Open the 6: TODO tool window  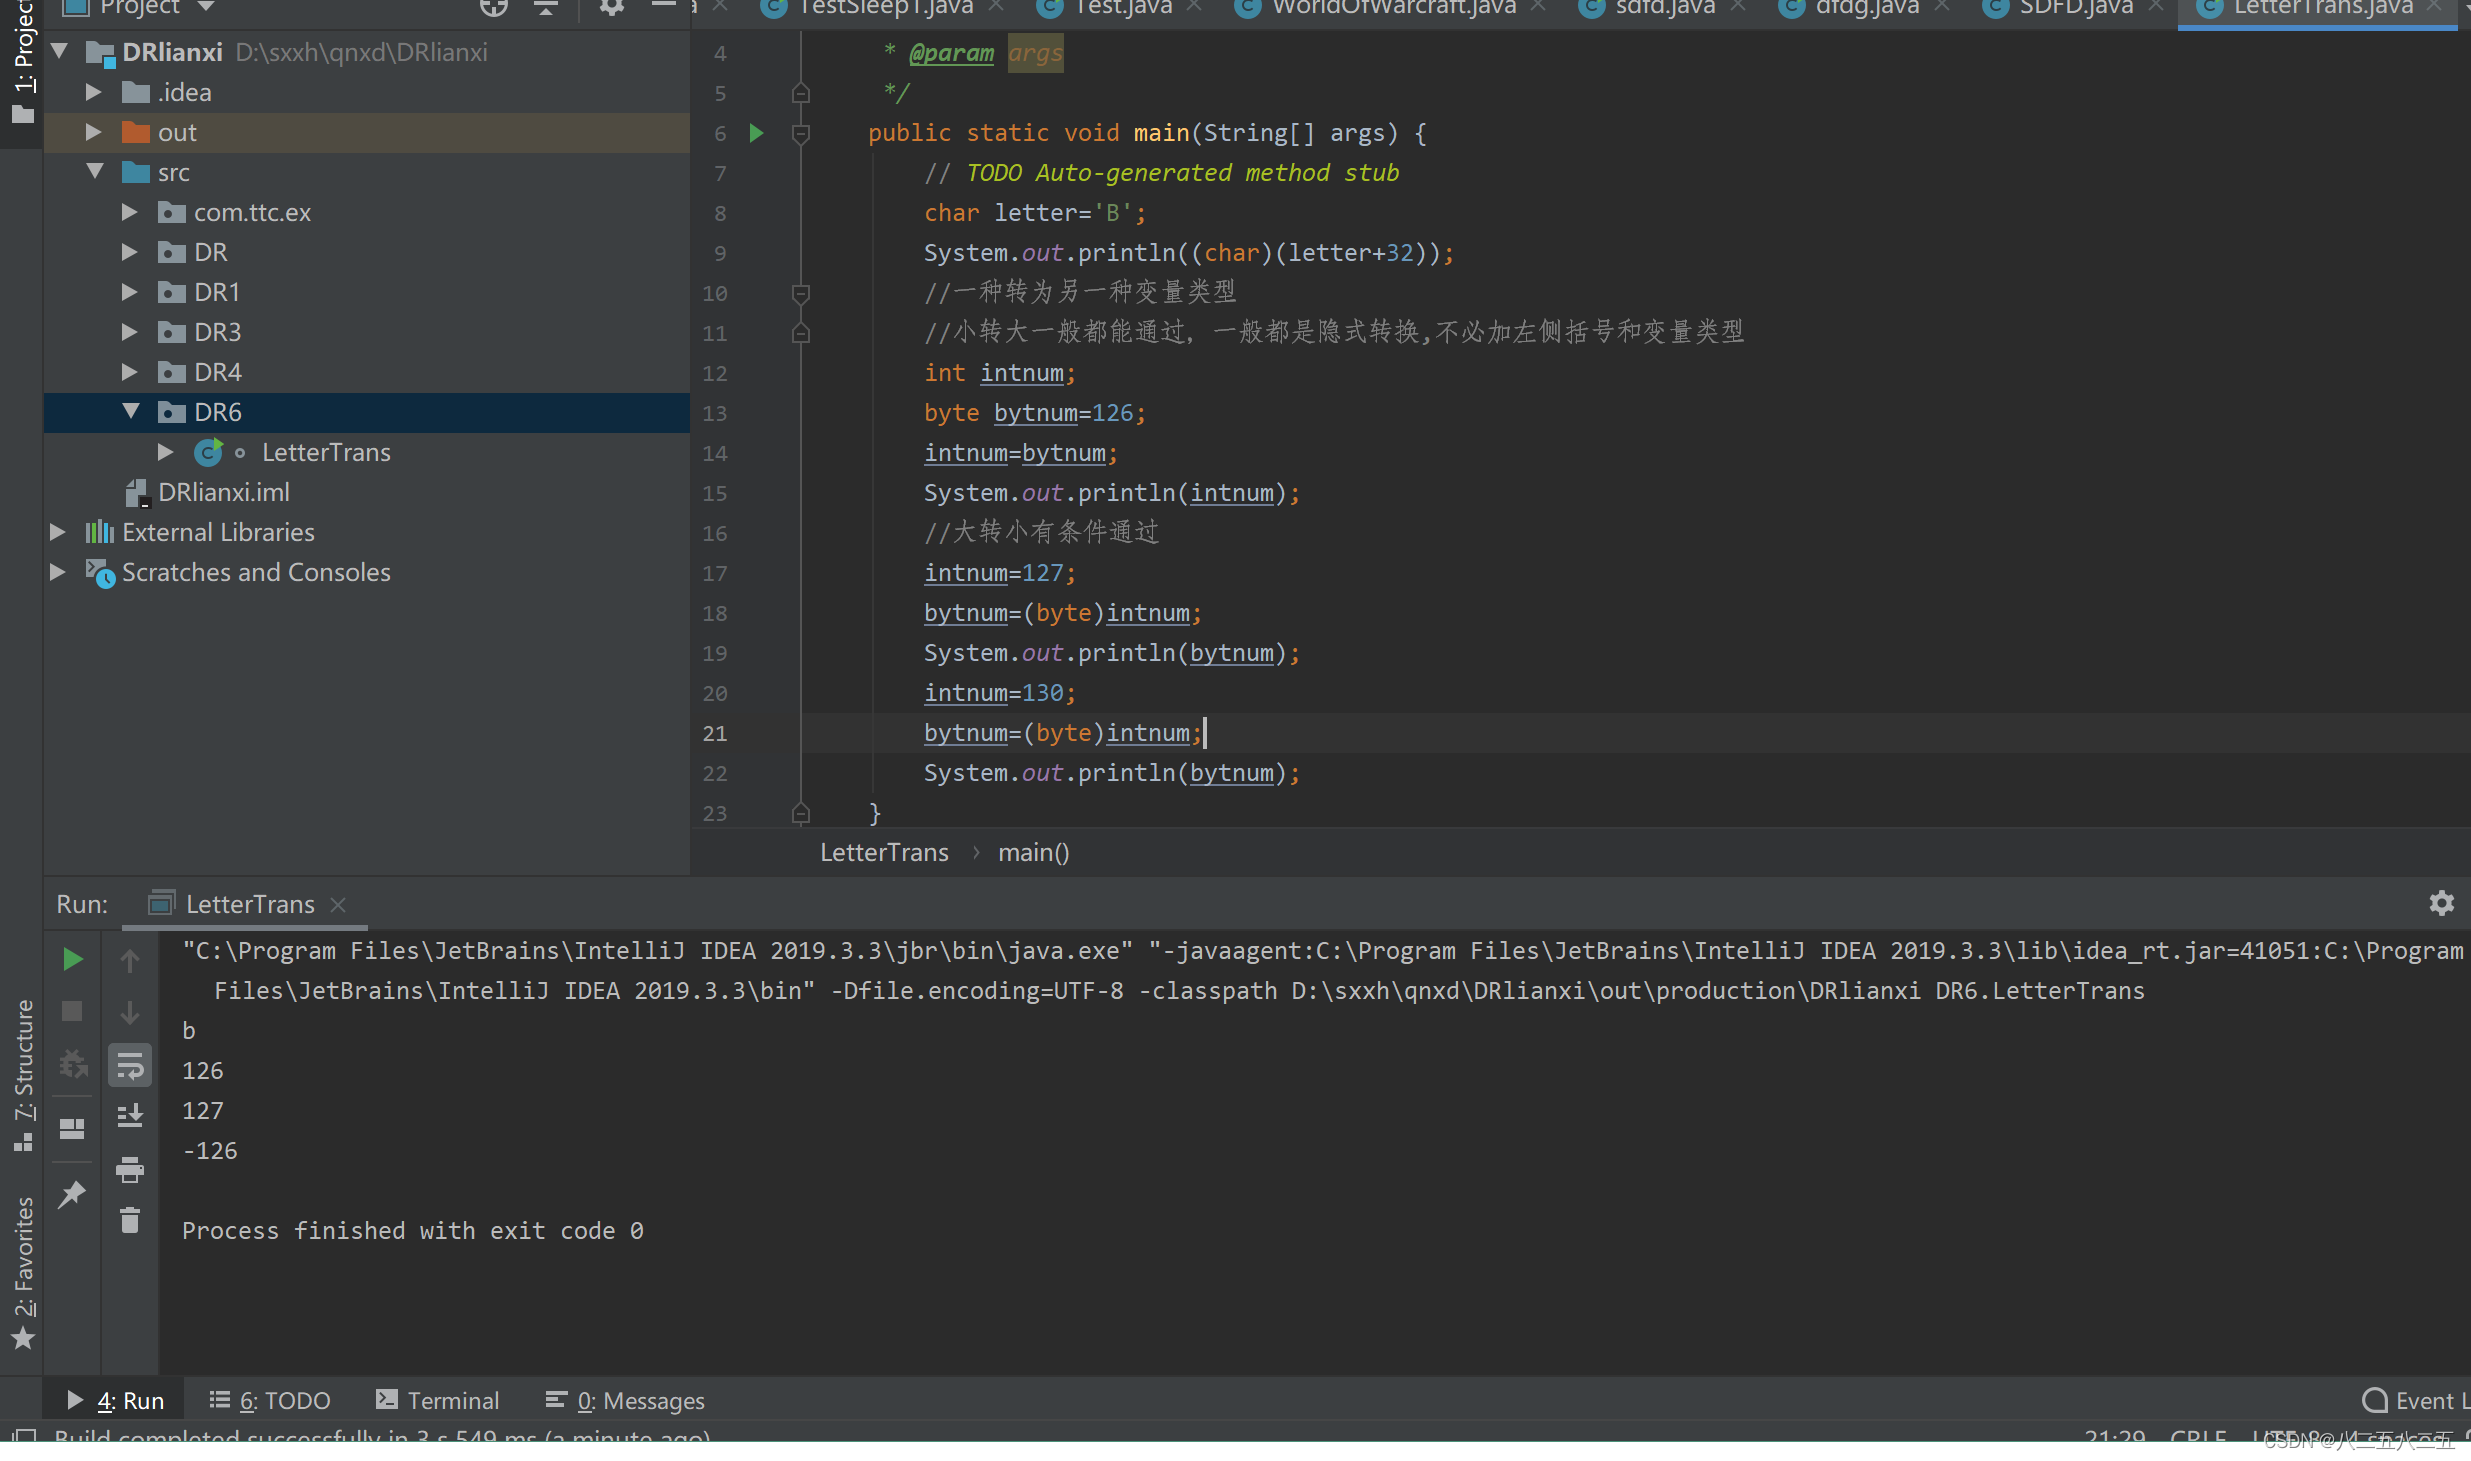(x=270, y=1400)
